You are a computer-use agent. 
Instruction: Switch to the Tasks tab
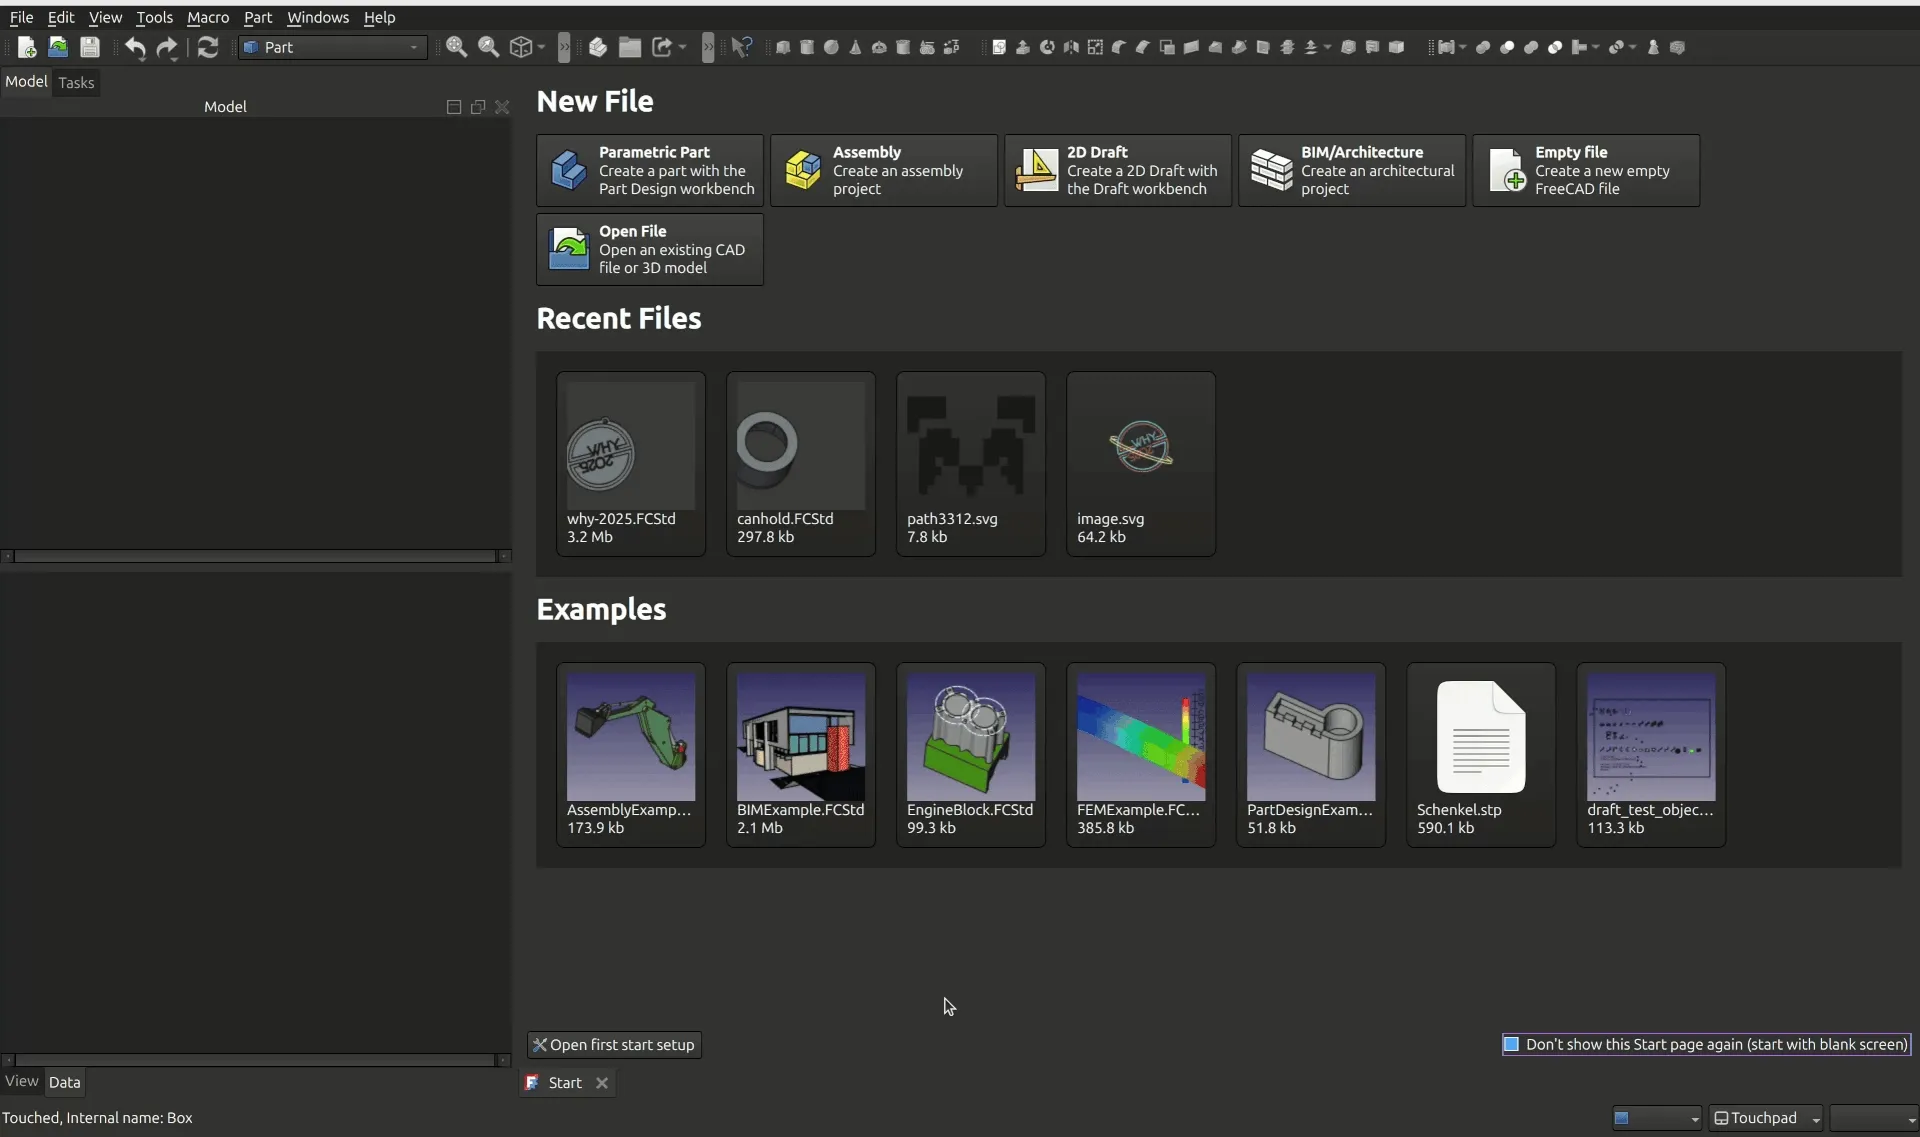(76, 83)
